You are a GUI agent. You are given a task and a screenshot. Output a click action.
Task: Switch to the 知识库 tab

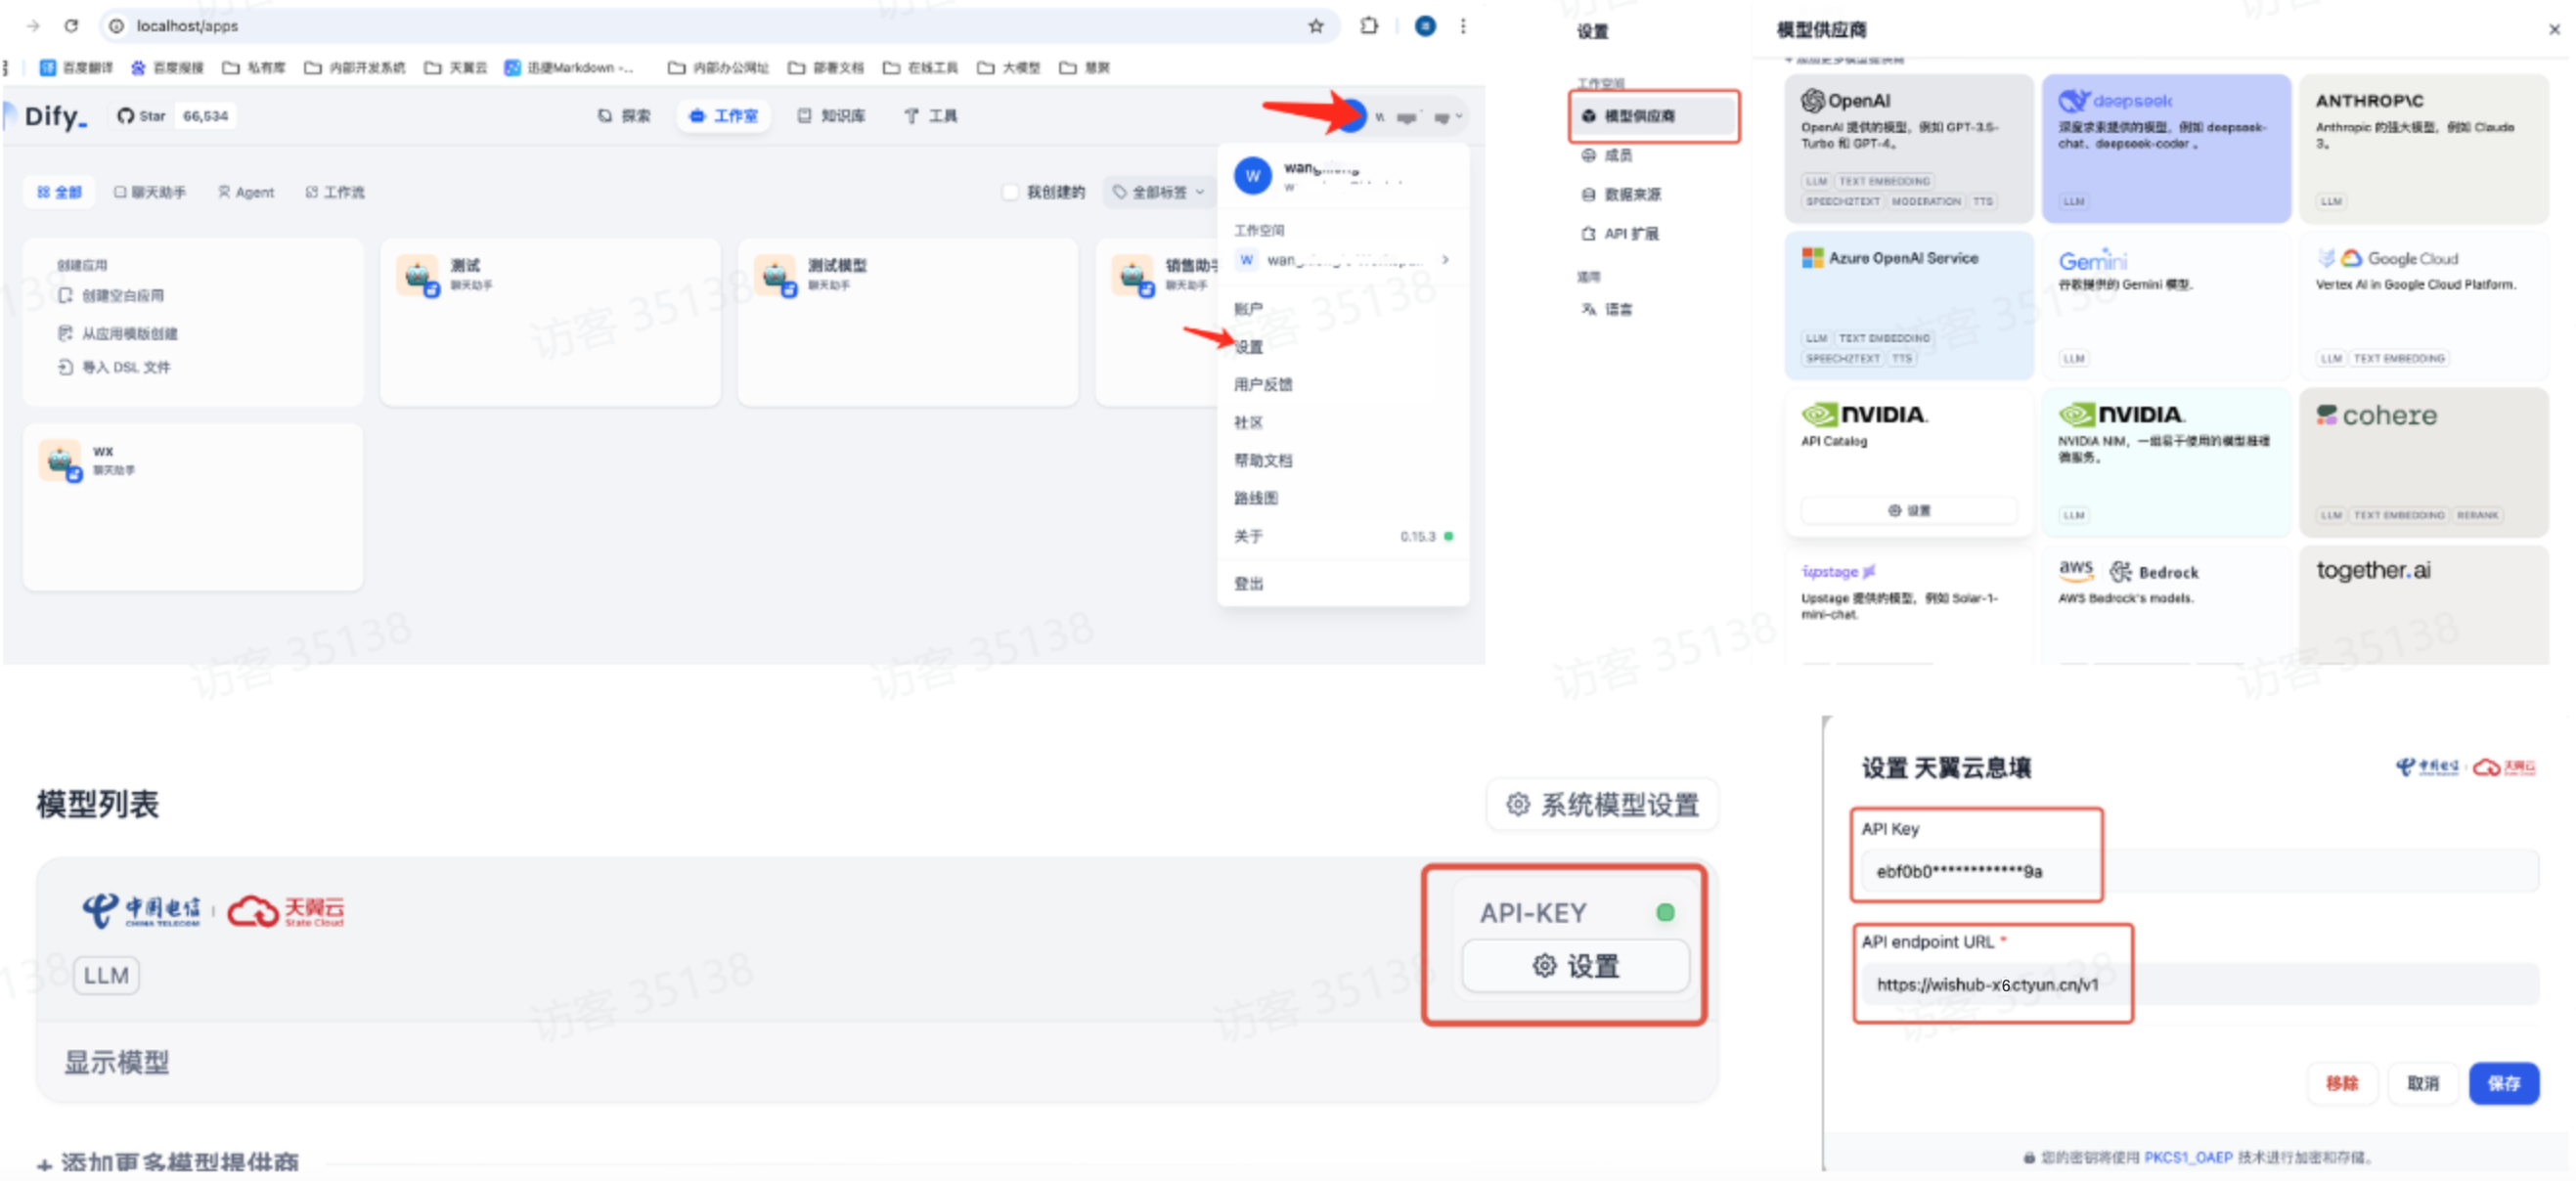point(831,116)
